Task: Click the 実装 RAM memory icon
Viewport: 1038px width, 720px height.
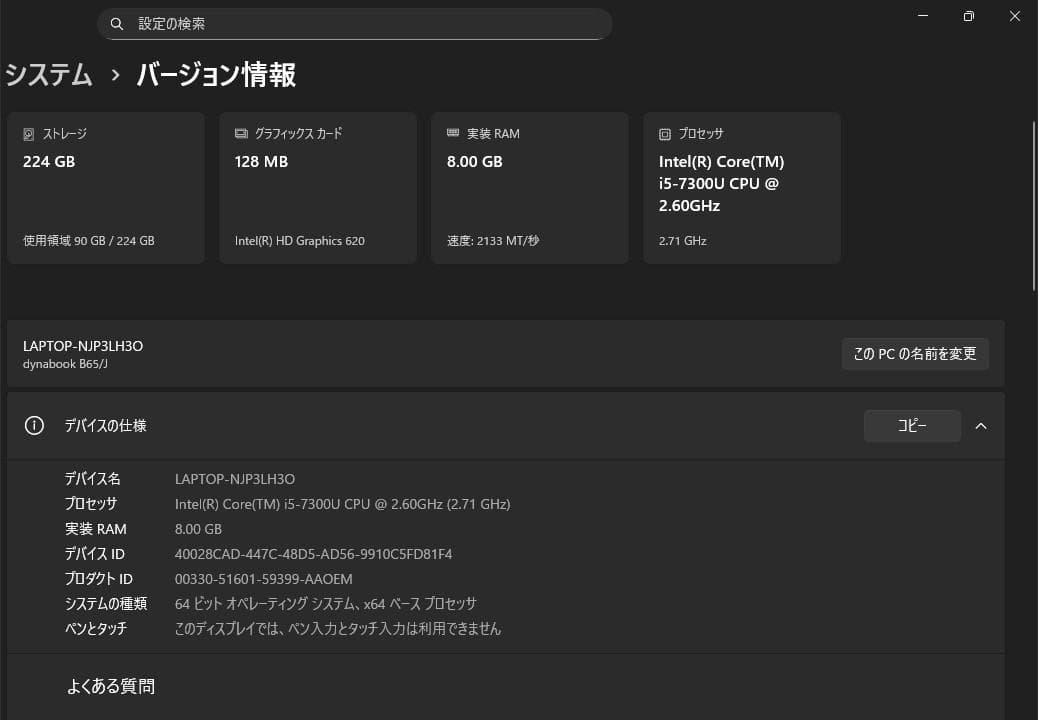Action: click(452, 133)
